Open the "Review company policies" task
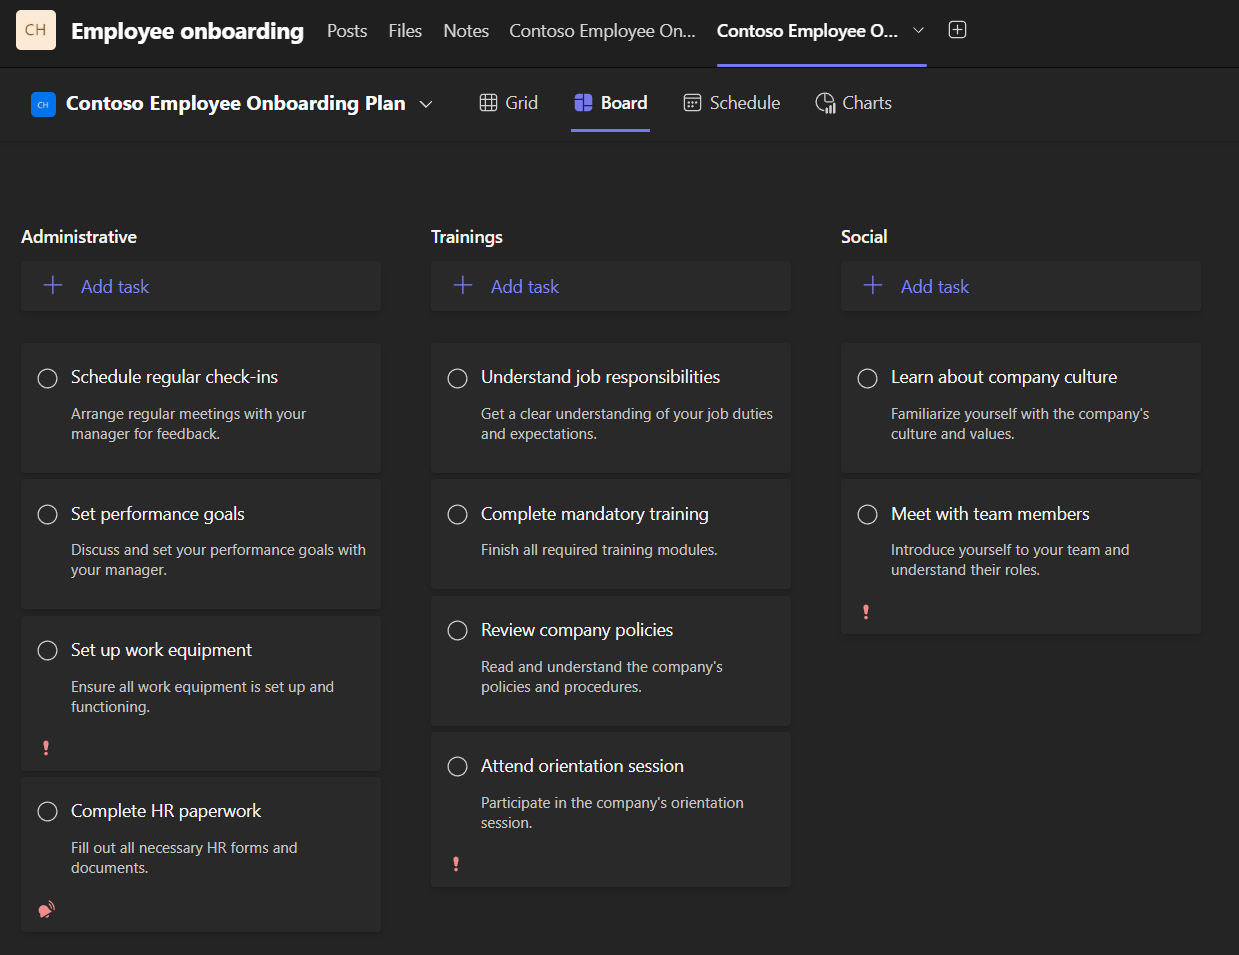The image size is (1239, 955). tap(611, 661)
